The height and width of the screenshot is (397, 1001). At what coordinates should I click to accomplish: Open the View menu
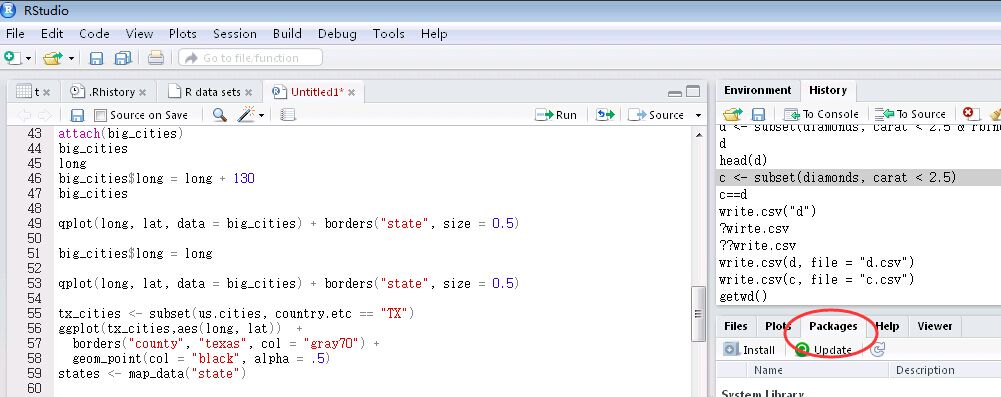pyautogui.click(x=139, y=34)
